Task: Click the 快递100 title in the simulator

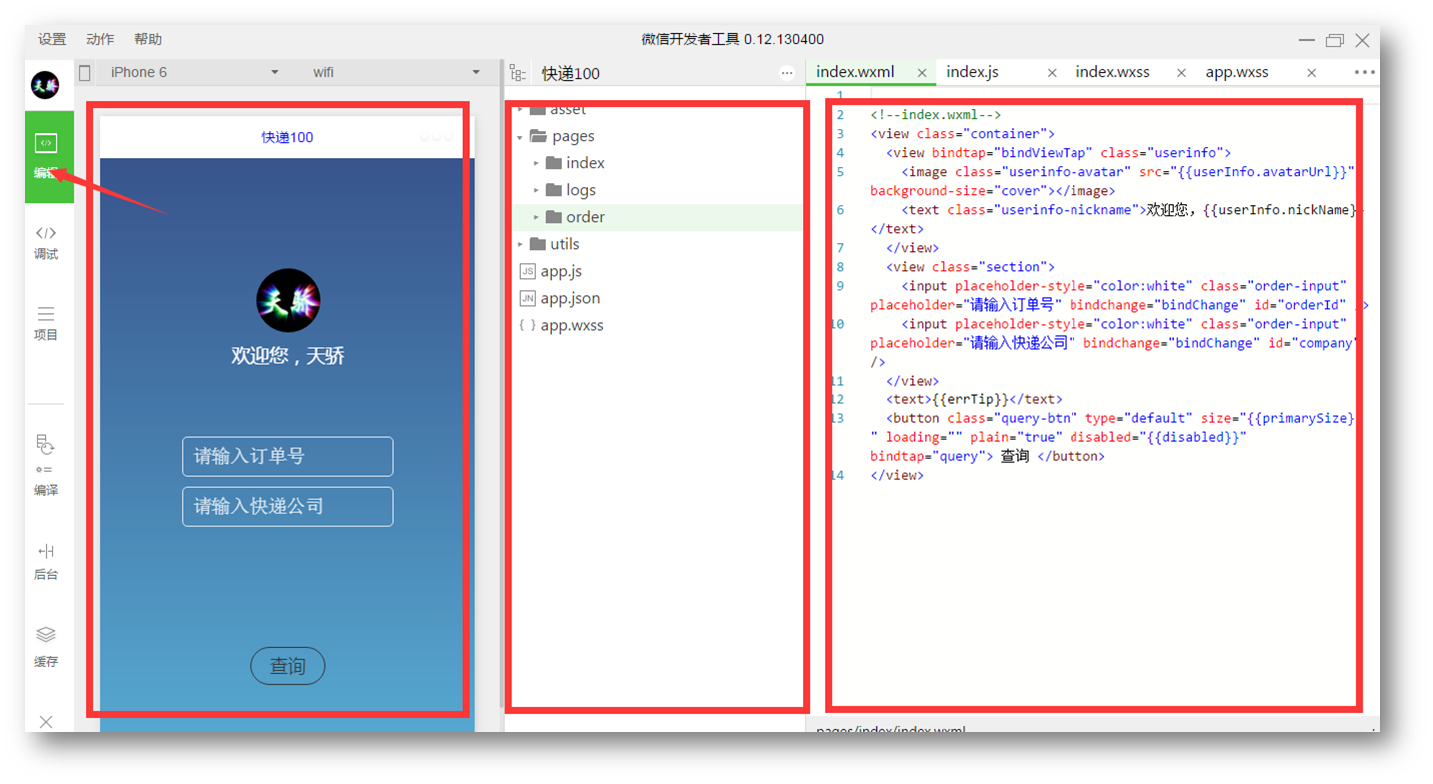Action: [288, 137]
